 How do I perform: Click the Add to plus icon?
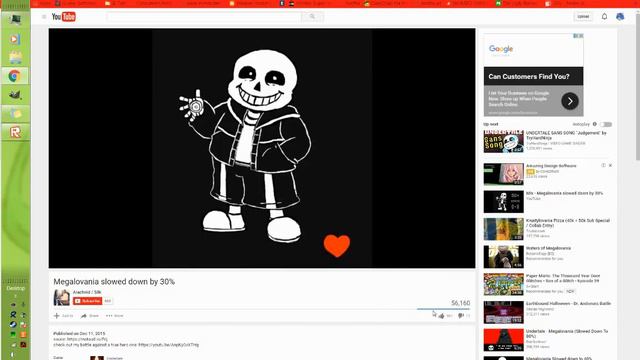coord(57,316)
